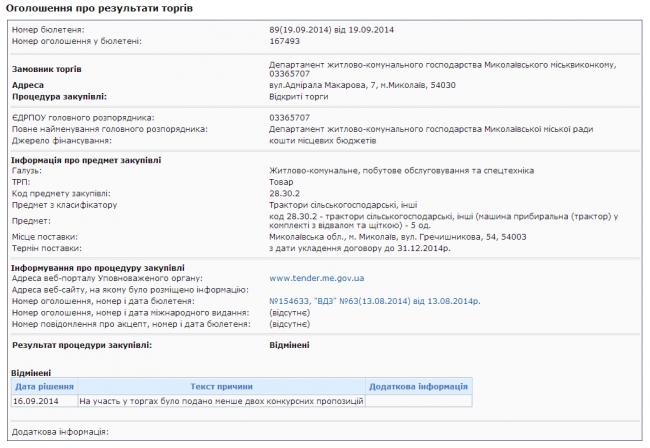Click the industry value "Житлово-комунальне, побутове обслуговування"
This screenshot has width=650, height=448.
396,170
